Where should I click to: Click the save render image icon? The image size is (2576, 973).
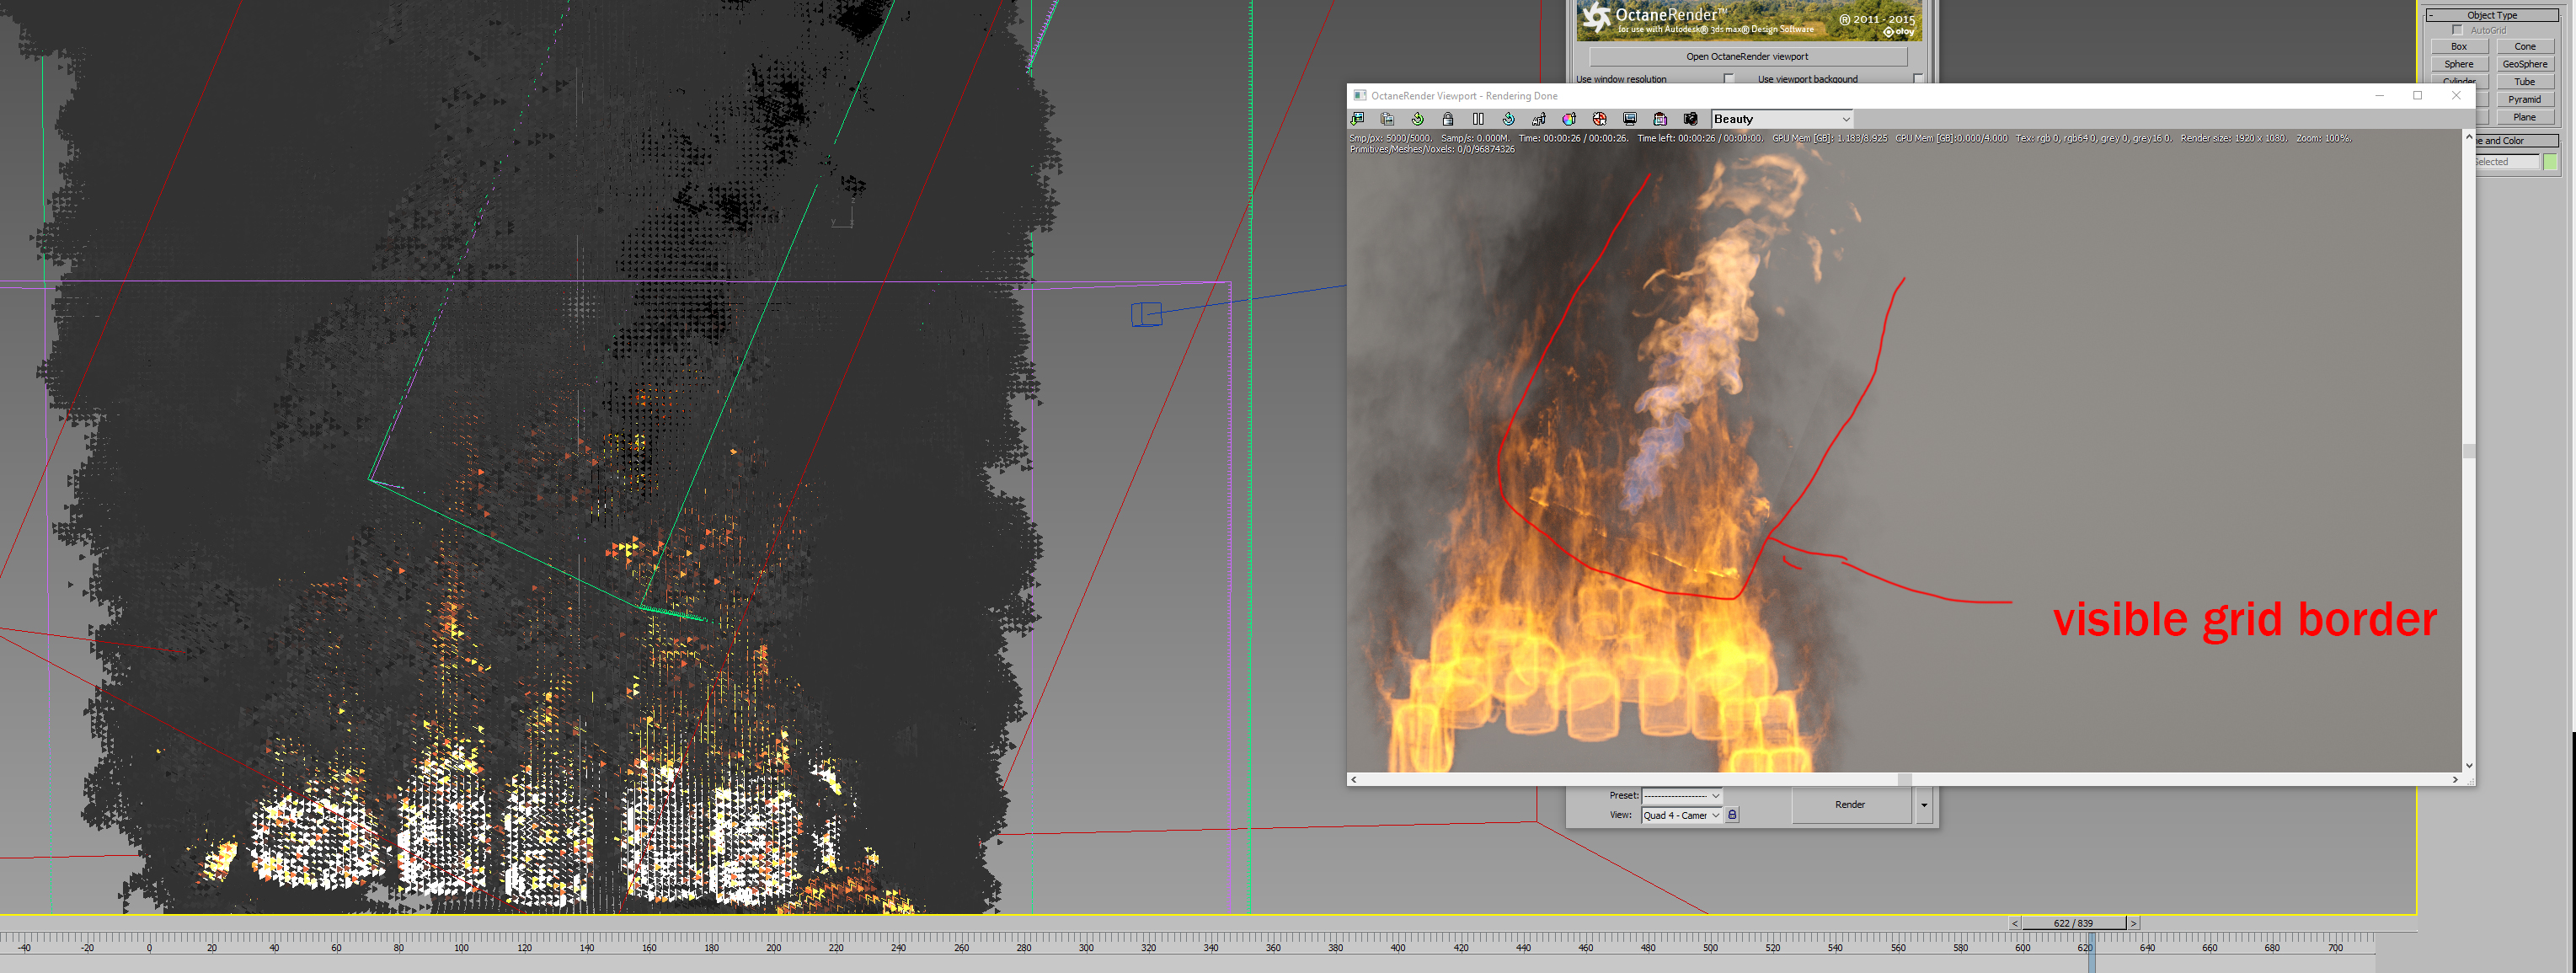[1358, 119]
